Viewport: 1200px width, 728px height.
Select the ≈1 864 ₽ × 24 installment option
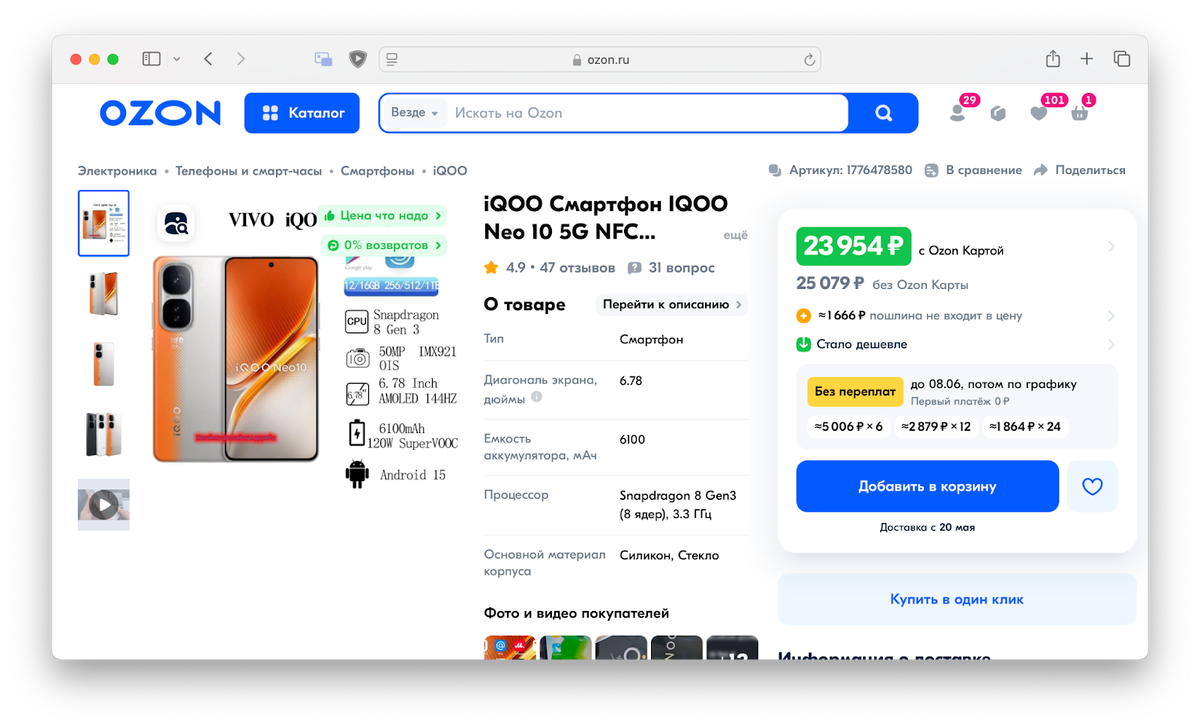[x=1024, y=427]
